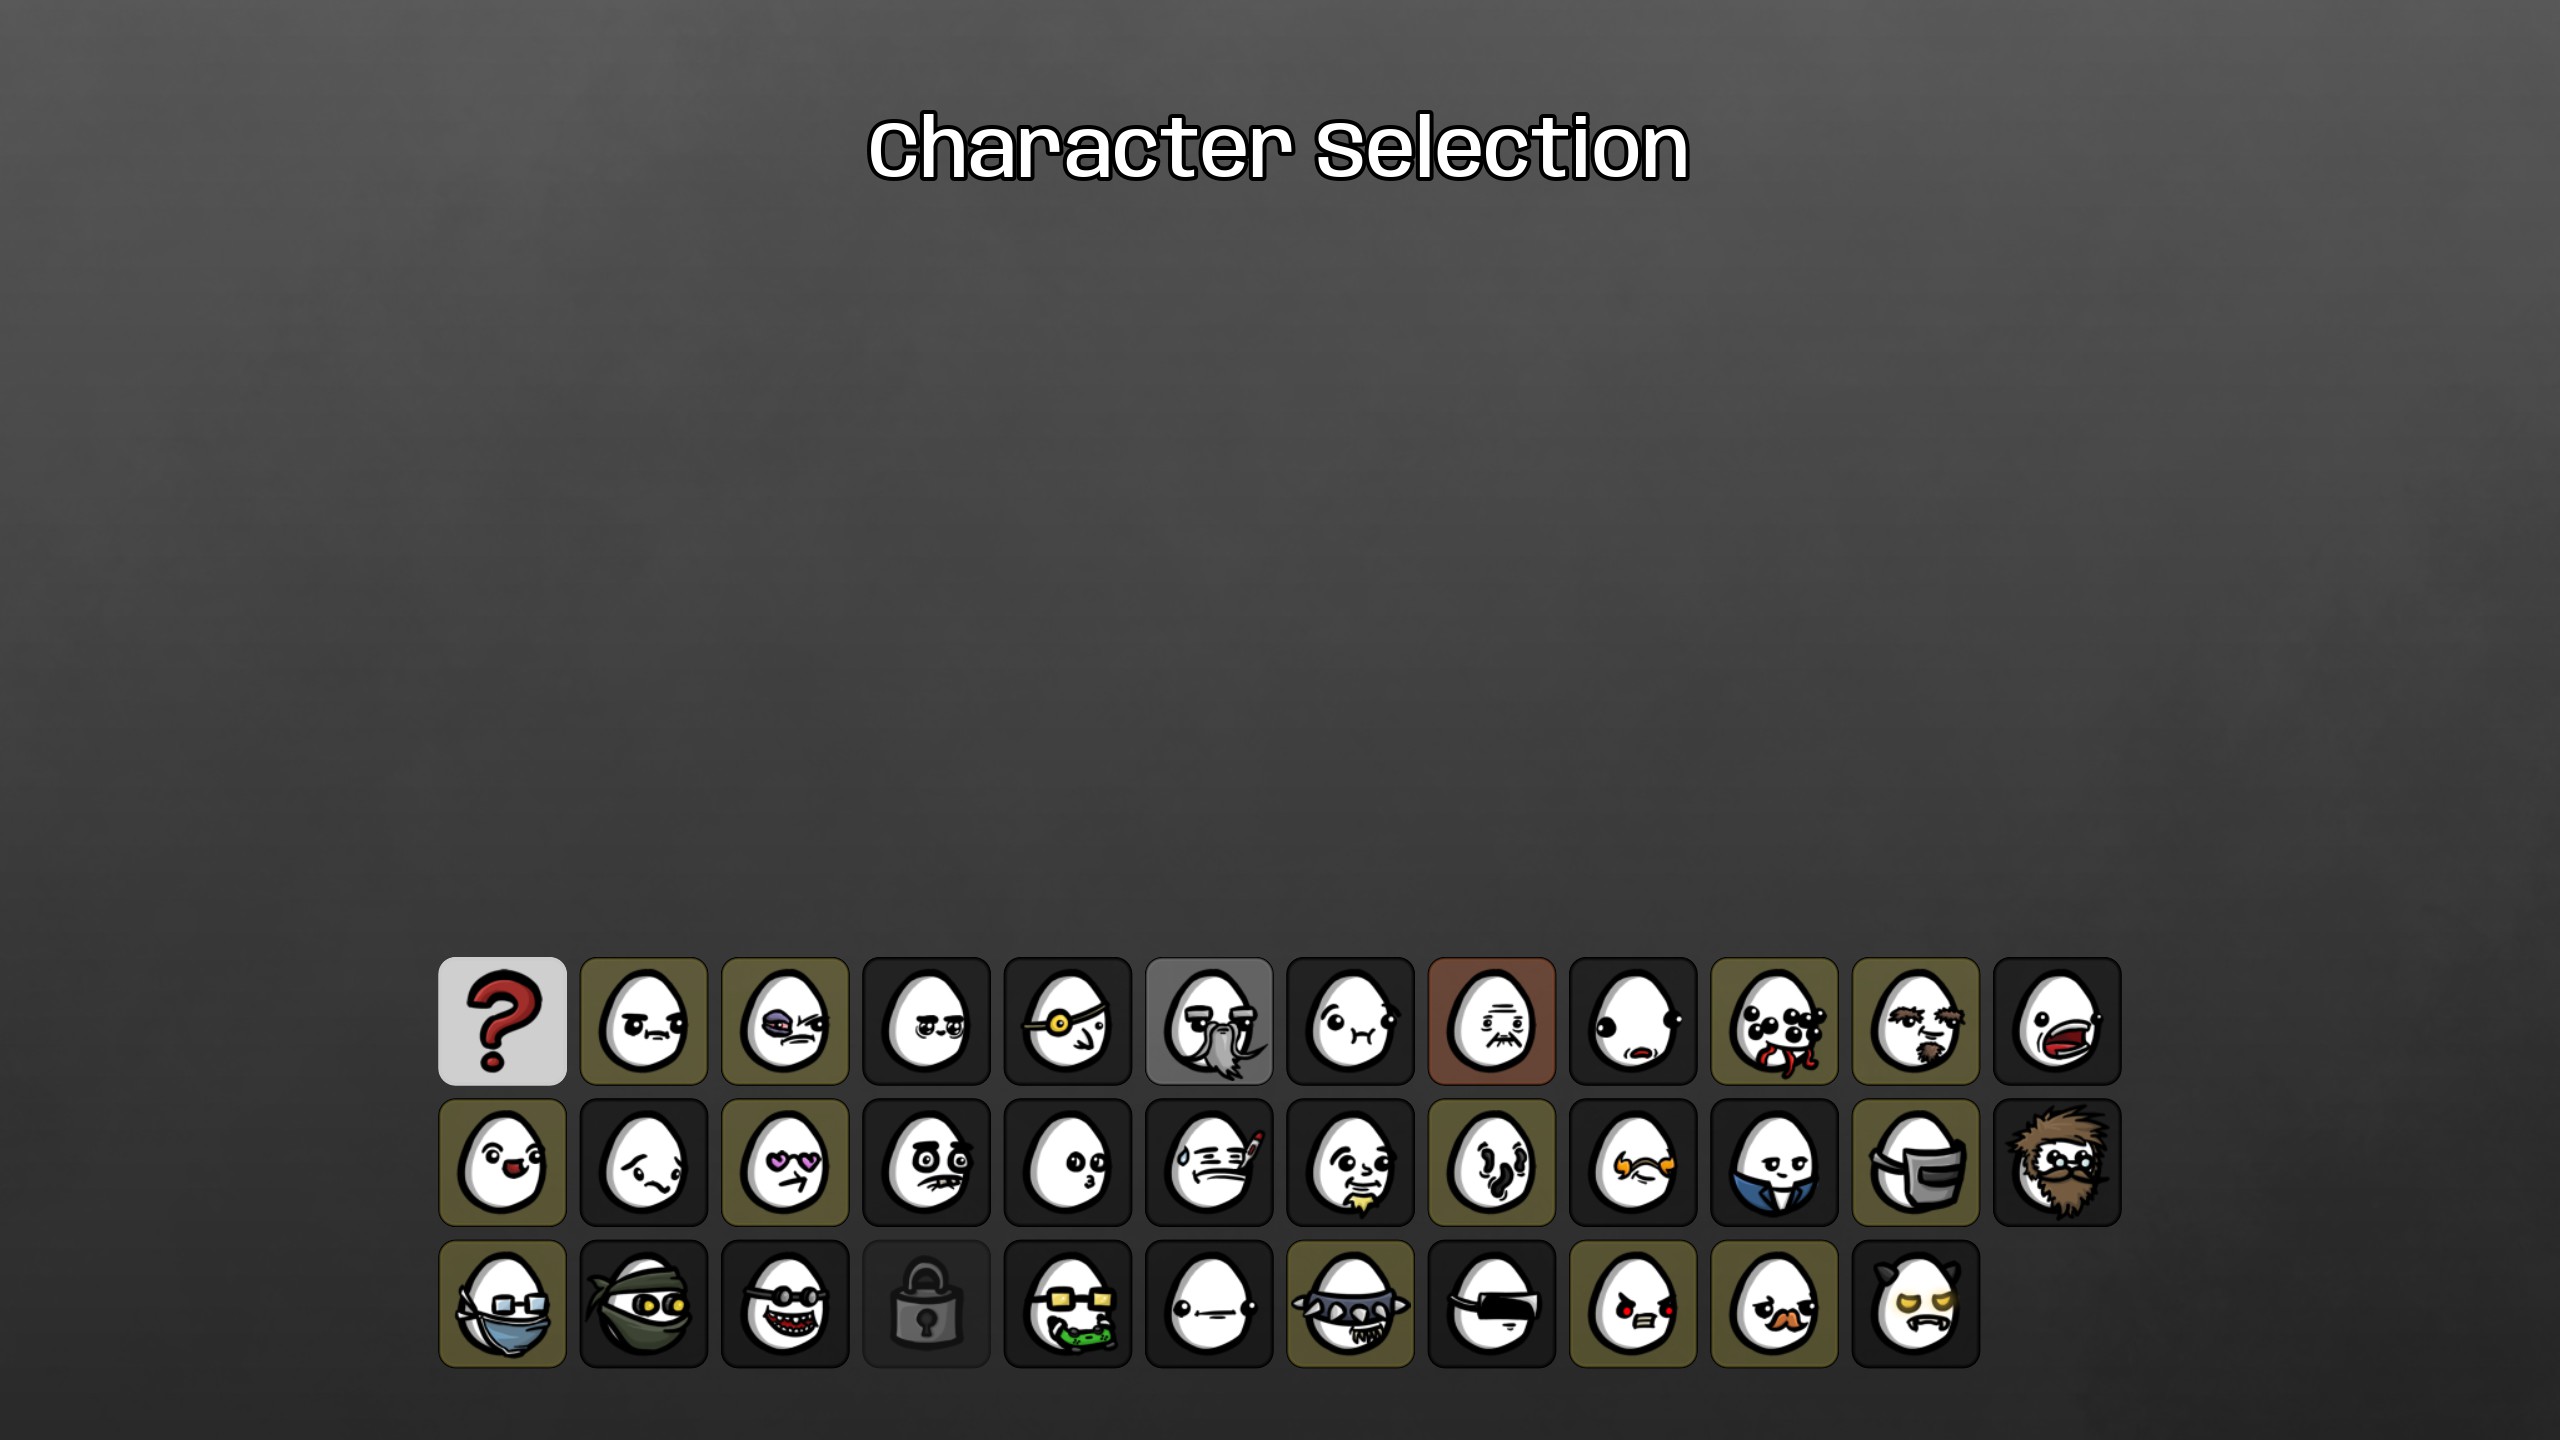Select the character with spiked collar and fangs

1351,1304
